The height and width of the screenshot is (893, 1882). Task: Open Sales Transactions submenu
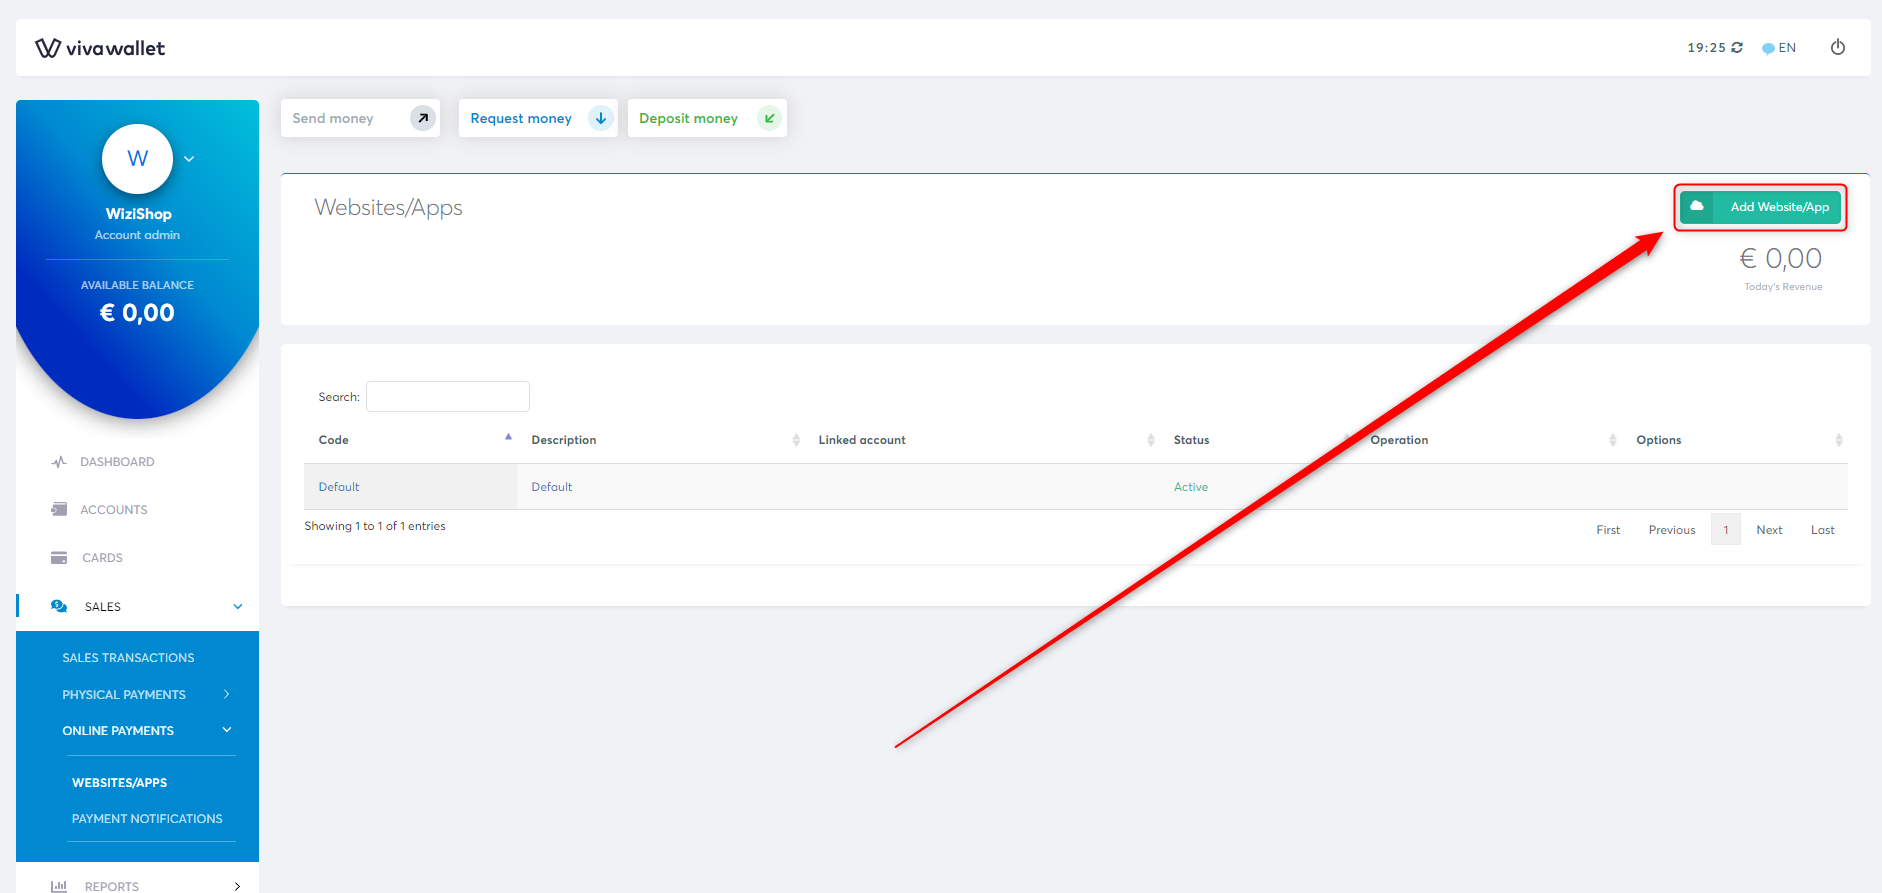pos(128,658)
